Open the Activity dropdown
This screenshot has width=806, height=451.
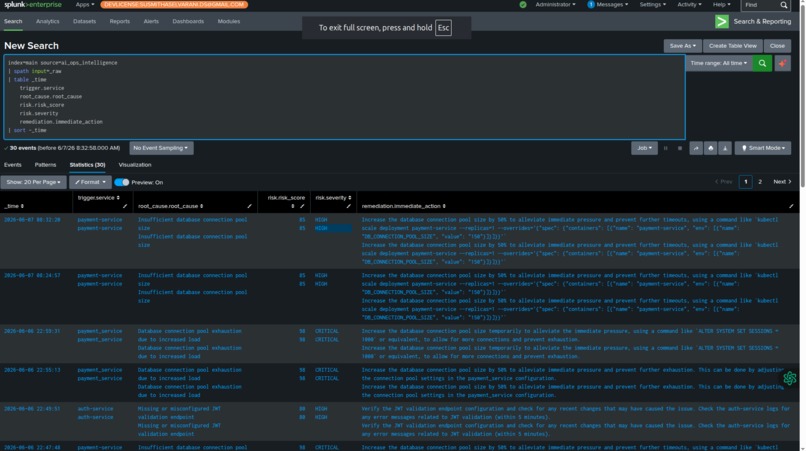click(689, 5)
